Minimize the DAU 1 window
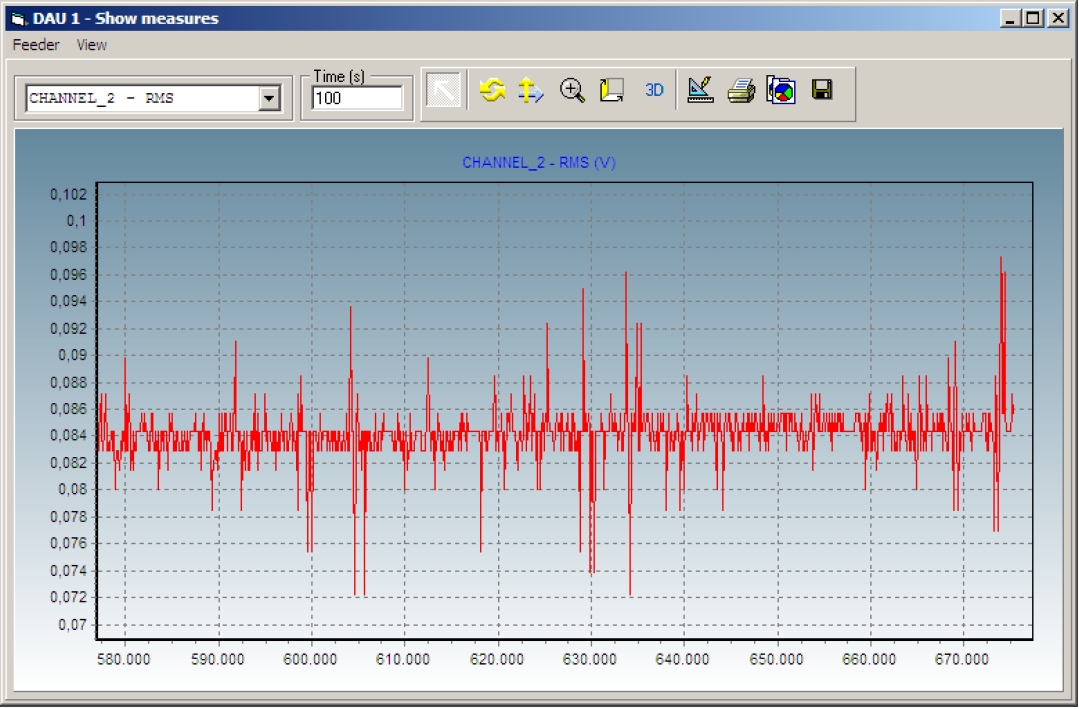 (x=1009, y=19)
